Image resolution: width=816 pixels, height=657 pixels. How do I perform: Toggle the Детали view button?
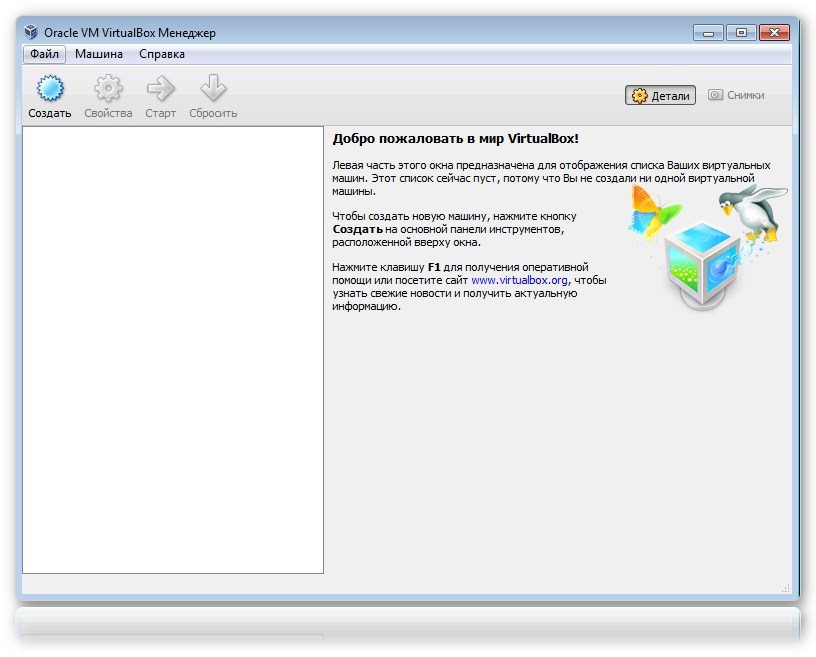(660, 95)
